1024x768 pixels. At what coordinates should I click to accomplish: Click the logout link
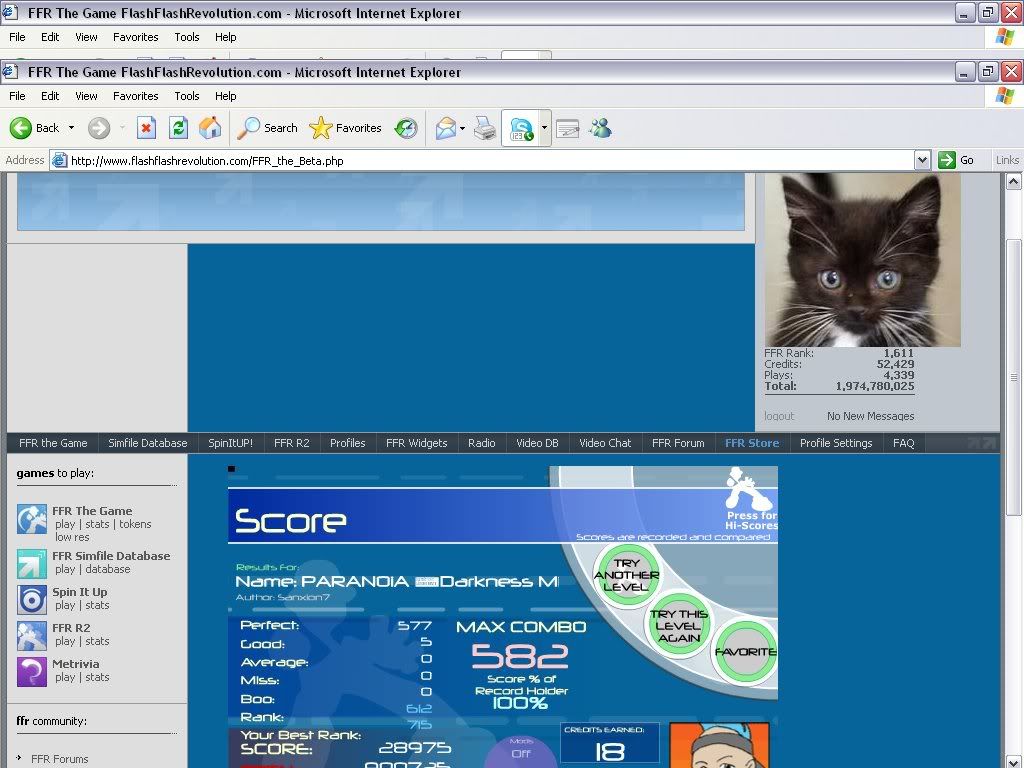[779, 416]
